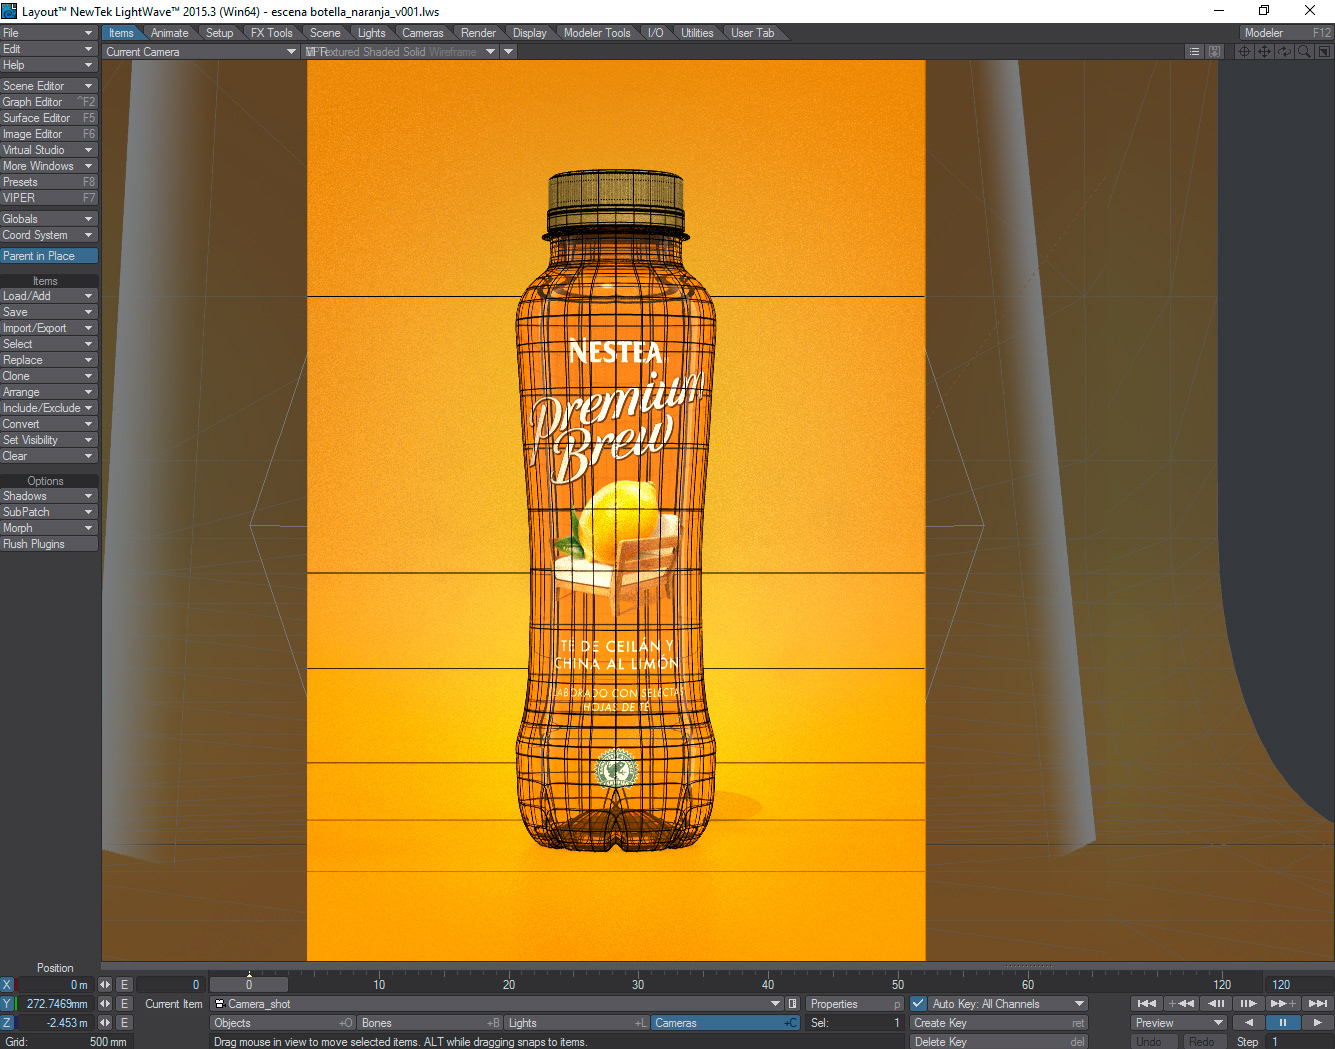Expand the Import/Export menu
The width and height of the screenshot is (1335, 1049).
(49, 328)
